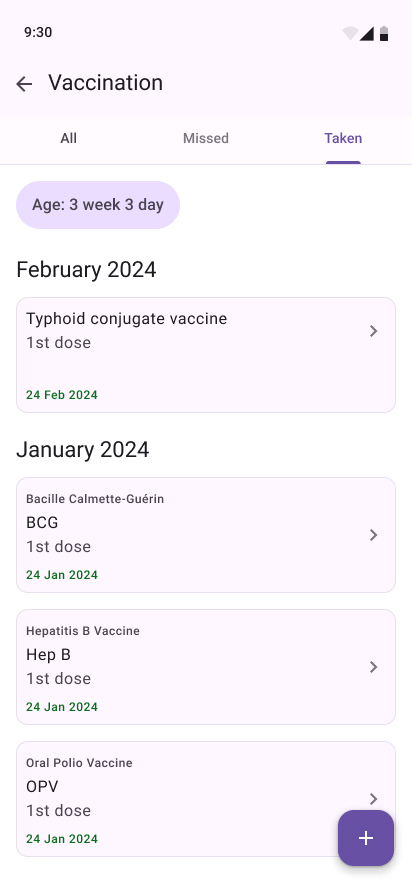Click the cellular signal icon
Viewport: 412px width, 892px height.
pyautogui.click(x=366, y=34)
